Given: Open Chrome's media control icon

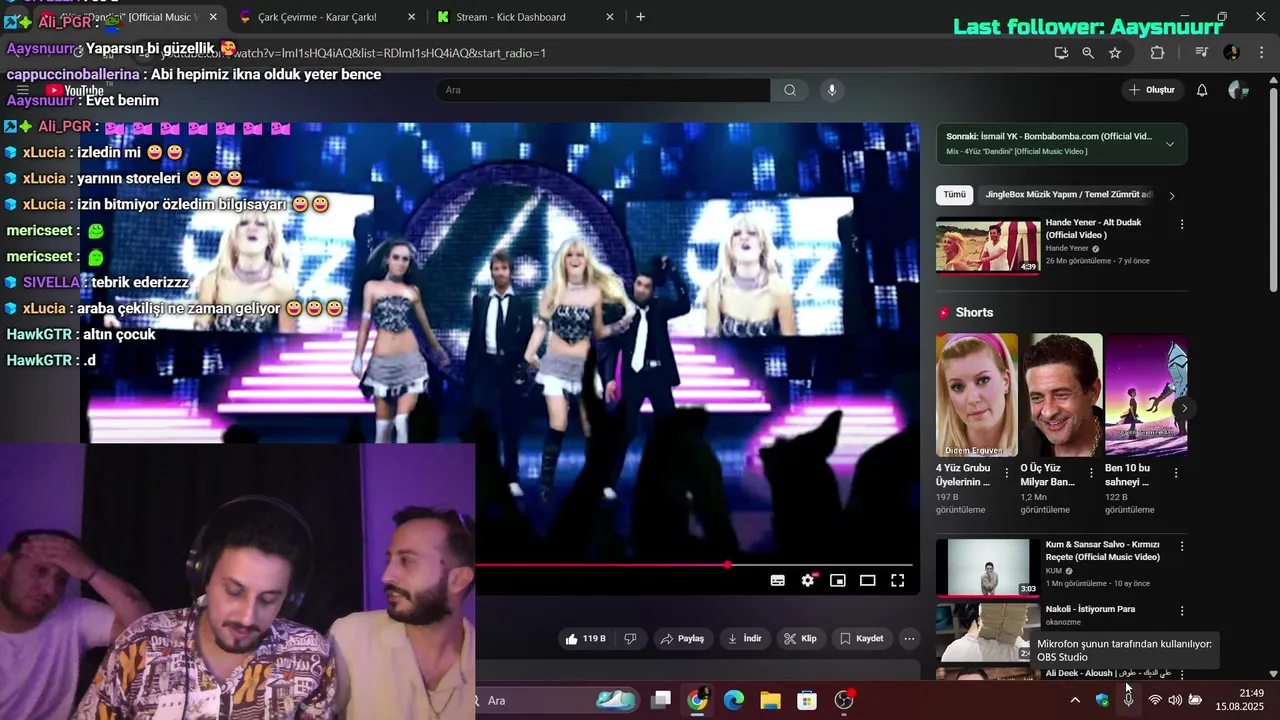Looking at the screenshot, I should (x=1202, y=53).
